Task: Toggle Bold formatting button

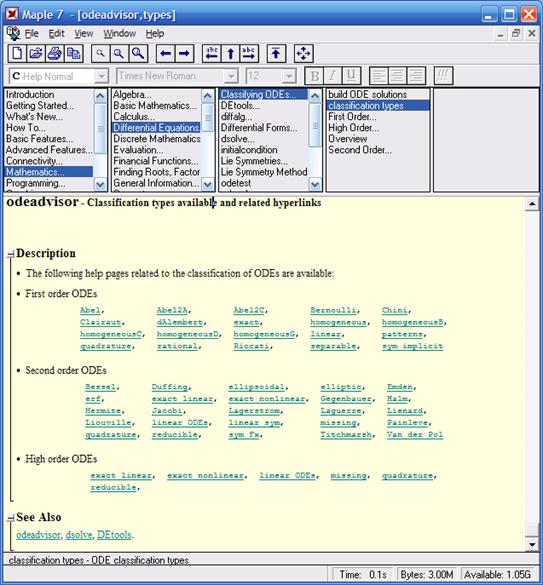Action: 315,76
